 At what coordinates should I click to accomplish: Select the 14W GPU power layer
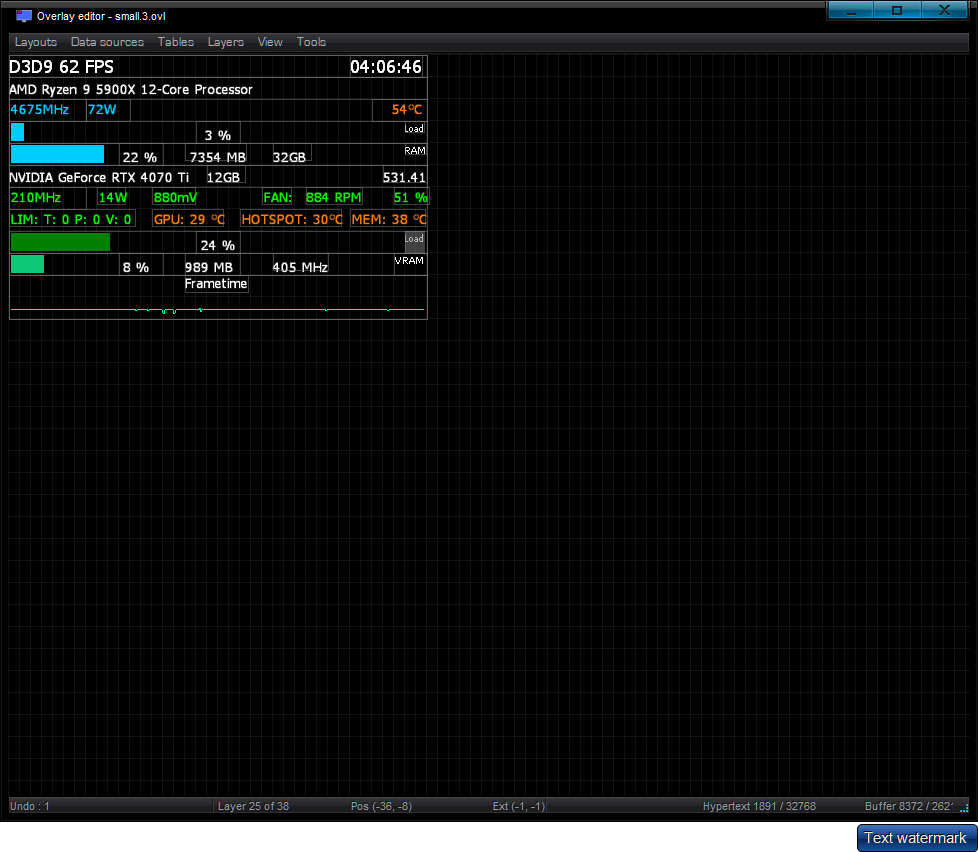[113, 198]
